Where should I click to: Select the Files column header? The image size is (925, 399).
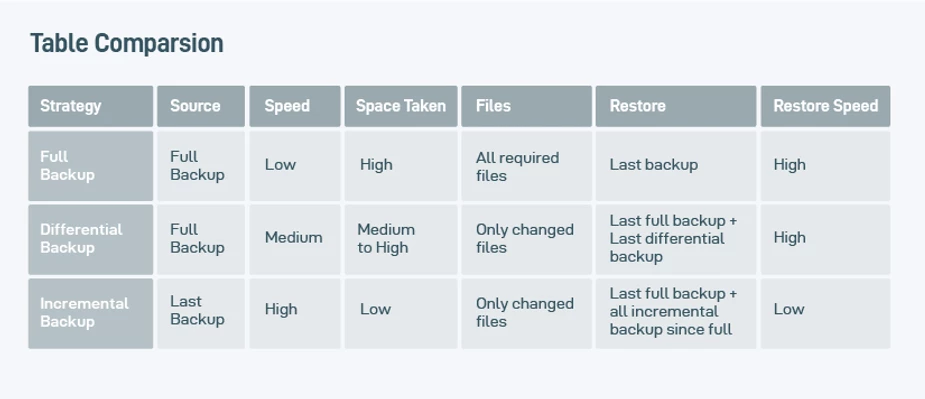coord(526,106)
